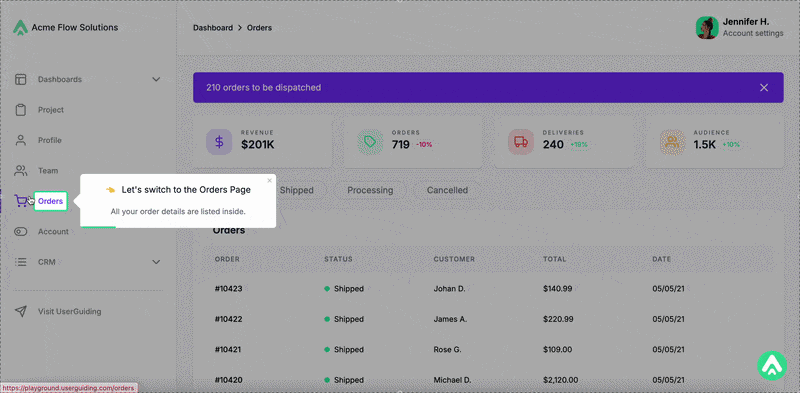Image resolution: width=800 pixels, height=393 pixels.
Task: Click the tooltip title about Orders Page
Action: [x=186, y=190]
